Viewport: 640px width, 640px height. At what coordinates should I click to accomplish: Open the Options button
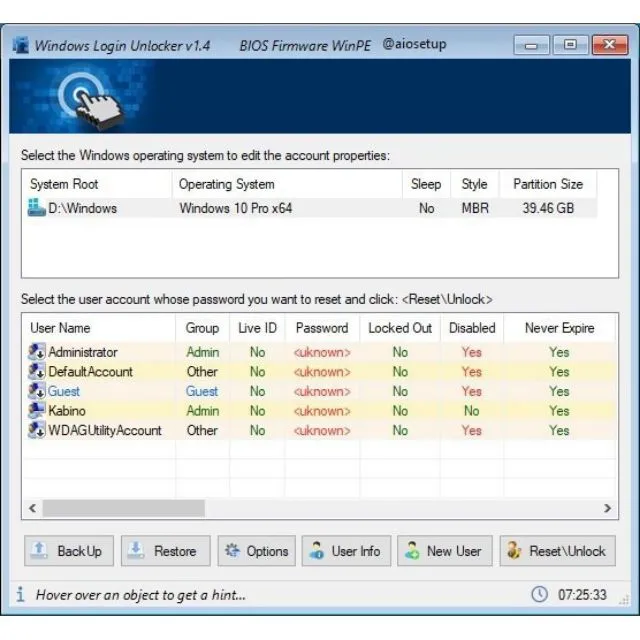pyautogui.click(x=257, y=551)
